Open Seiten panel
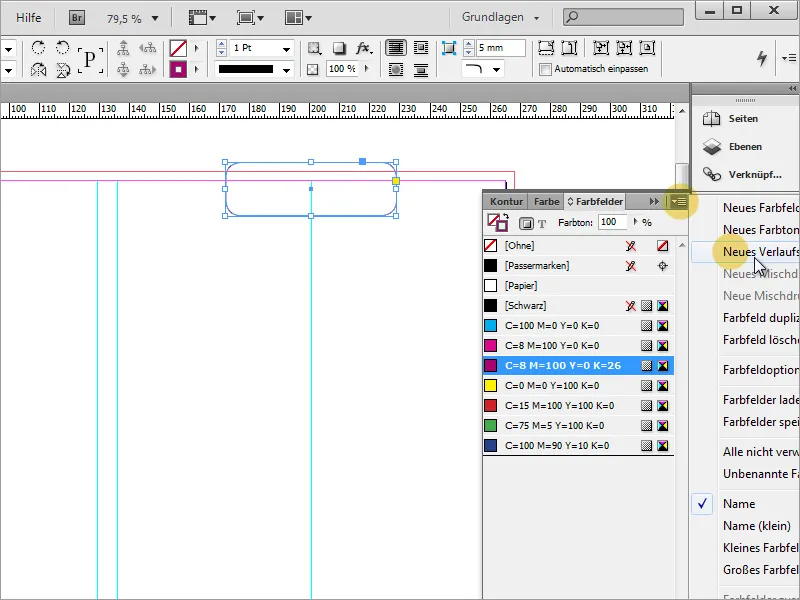The height and width of the screenshot is (600, 800). click(x=742, y=118)
